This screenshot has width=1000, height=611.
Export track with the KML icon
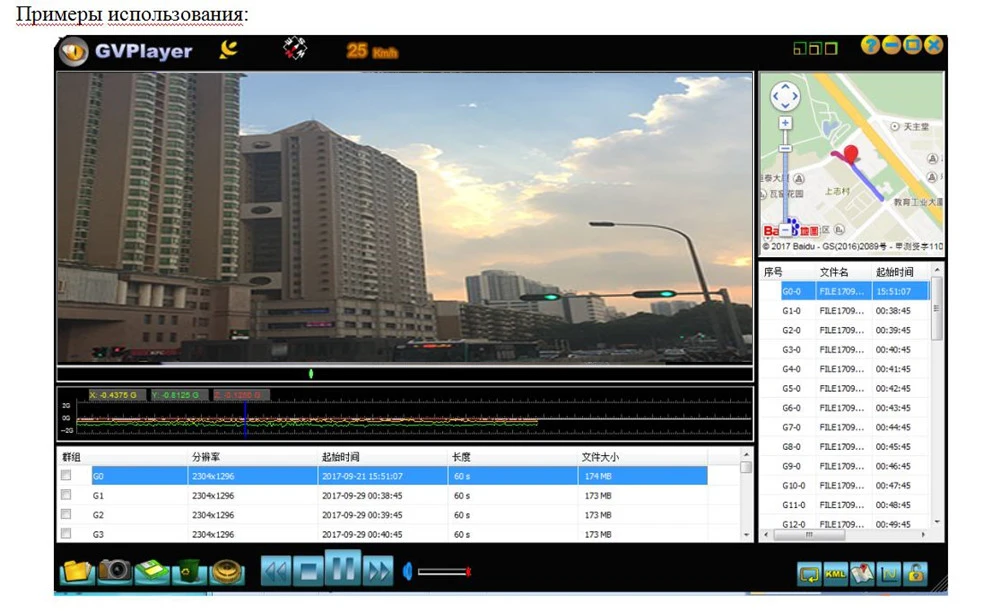click(x=835, y=574)
